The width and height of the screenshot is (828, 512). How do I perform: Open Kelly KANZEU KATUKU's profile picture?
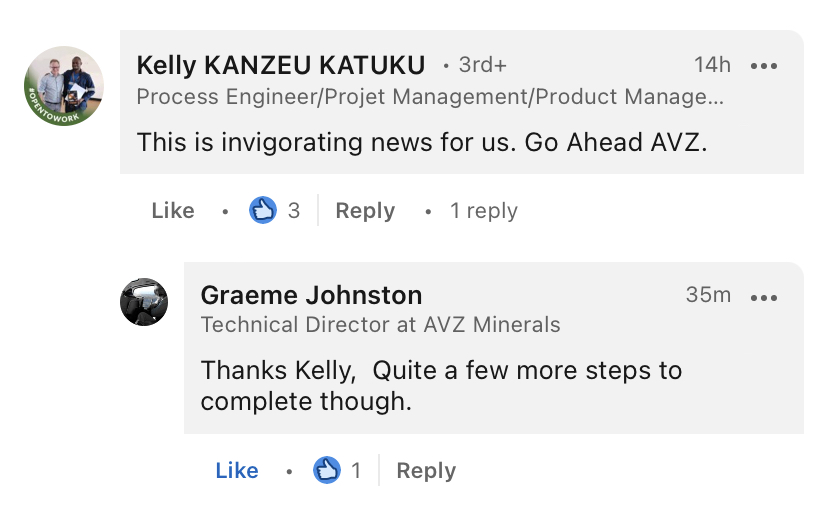[x=64, y=86]
